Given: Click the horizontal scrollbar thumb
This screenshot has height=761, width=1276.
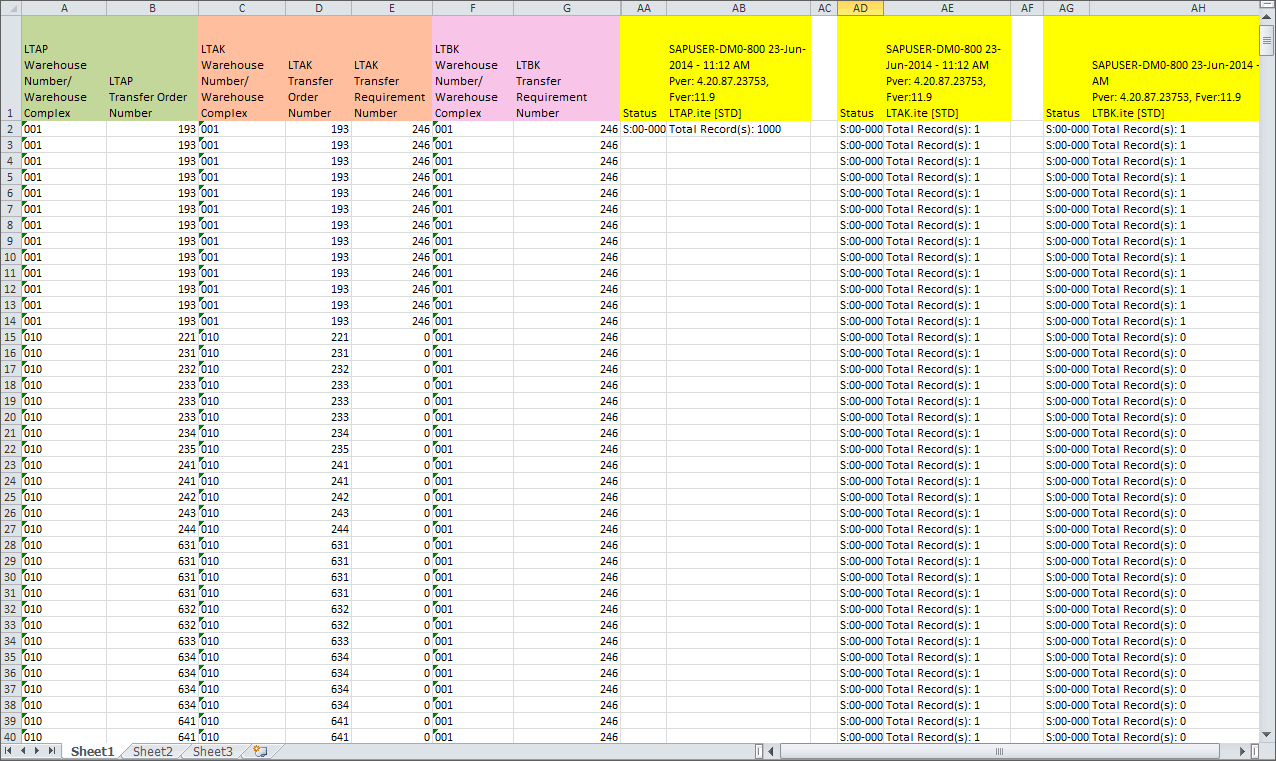Looking at the screenshot, I should [1000, 751].
